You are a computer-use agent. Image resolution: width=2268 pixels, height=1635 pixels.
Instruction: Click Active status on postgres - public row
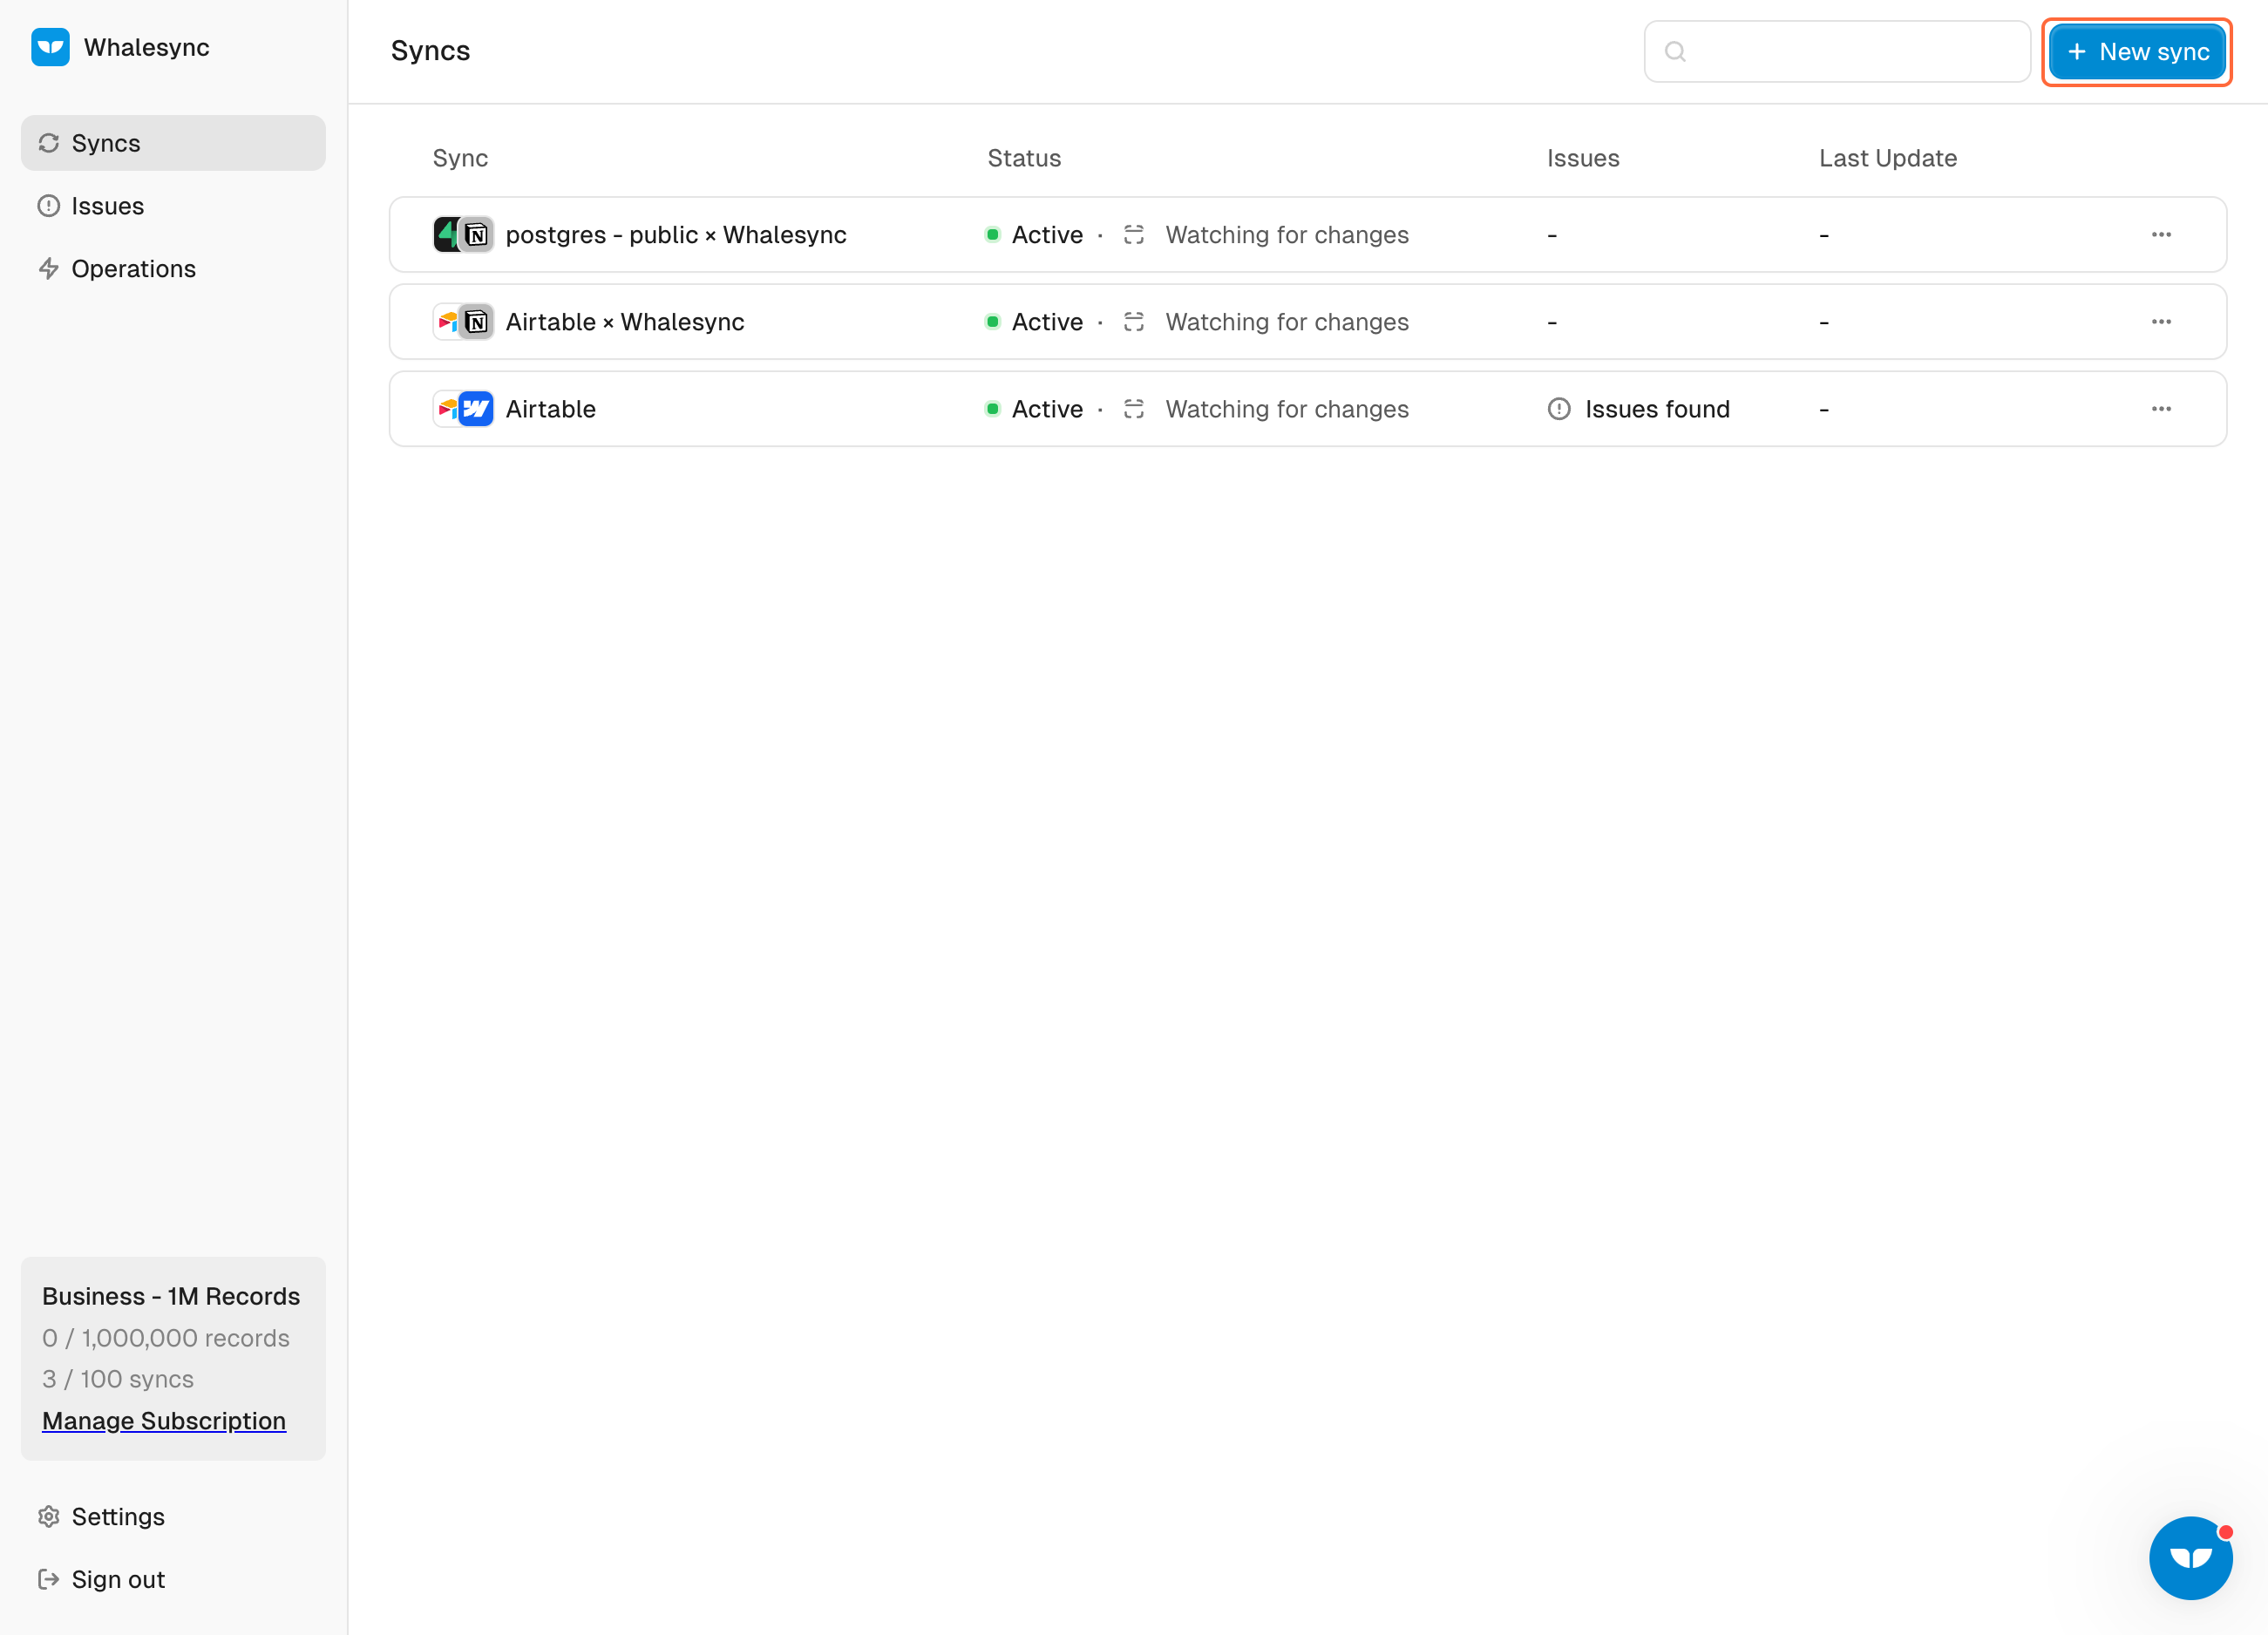1035,235
